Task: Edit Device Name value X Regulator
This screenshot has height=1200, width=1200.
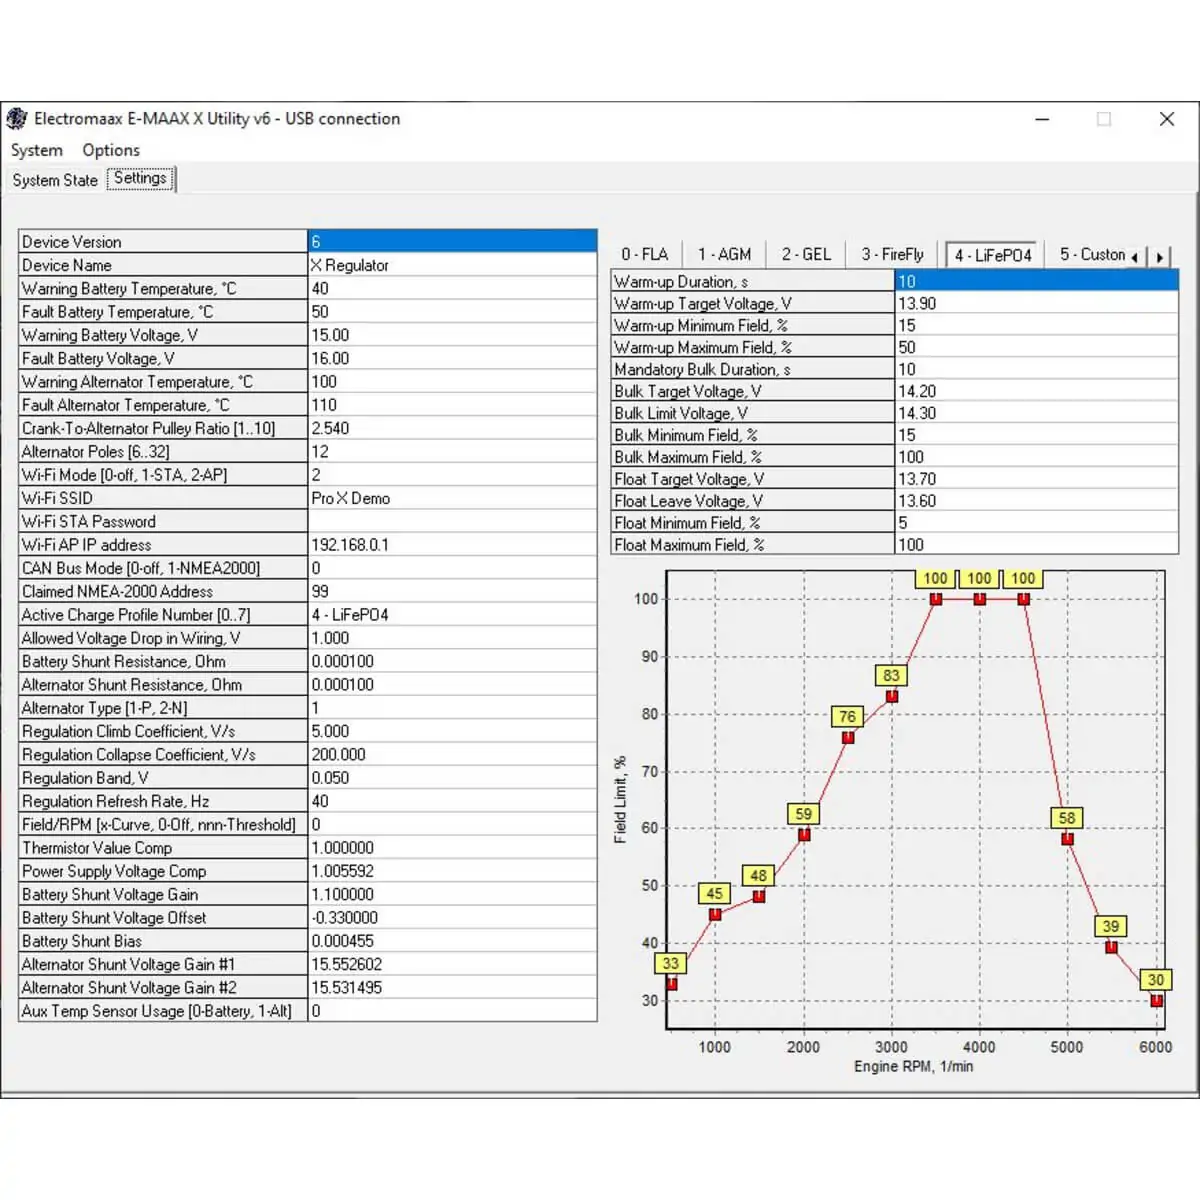Action: click(452, 265)
